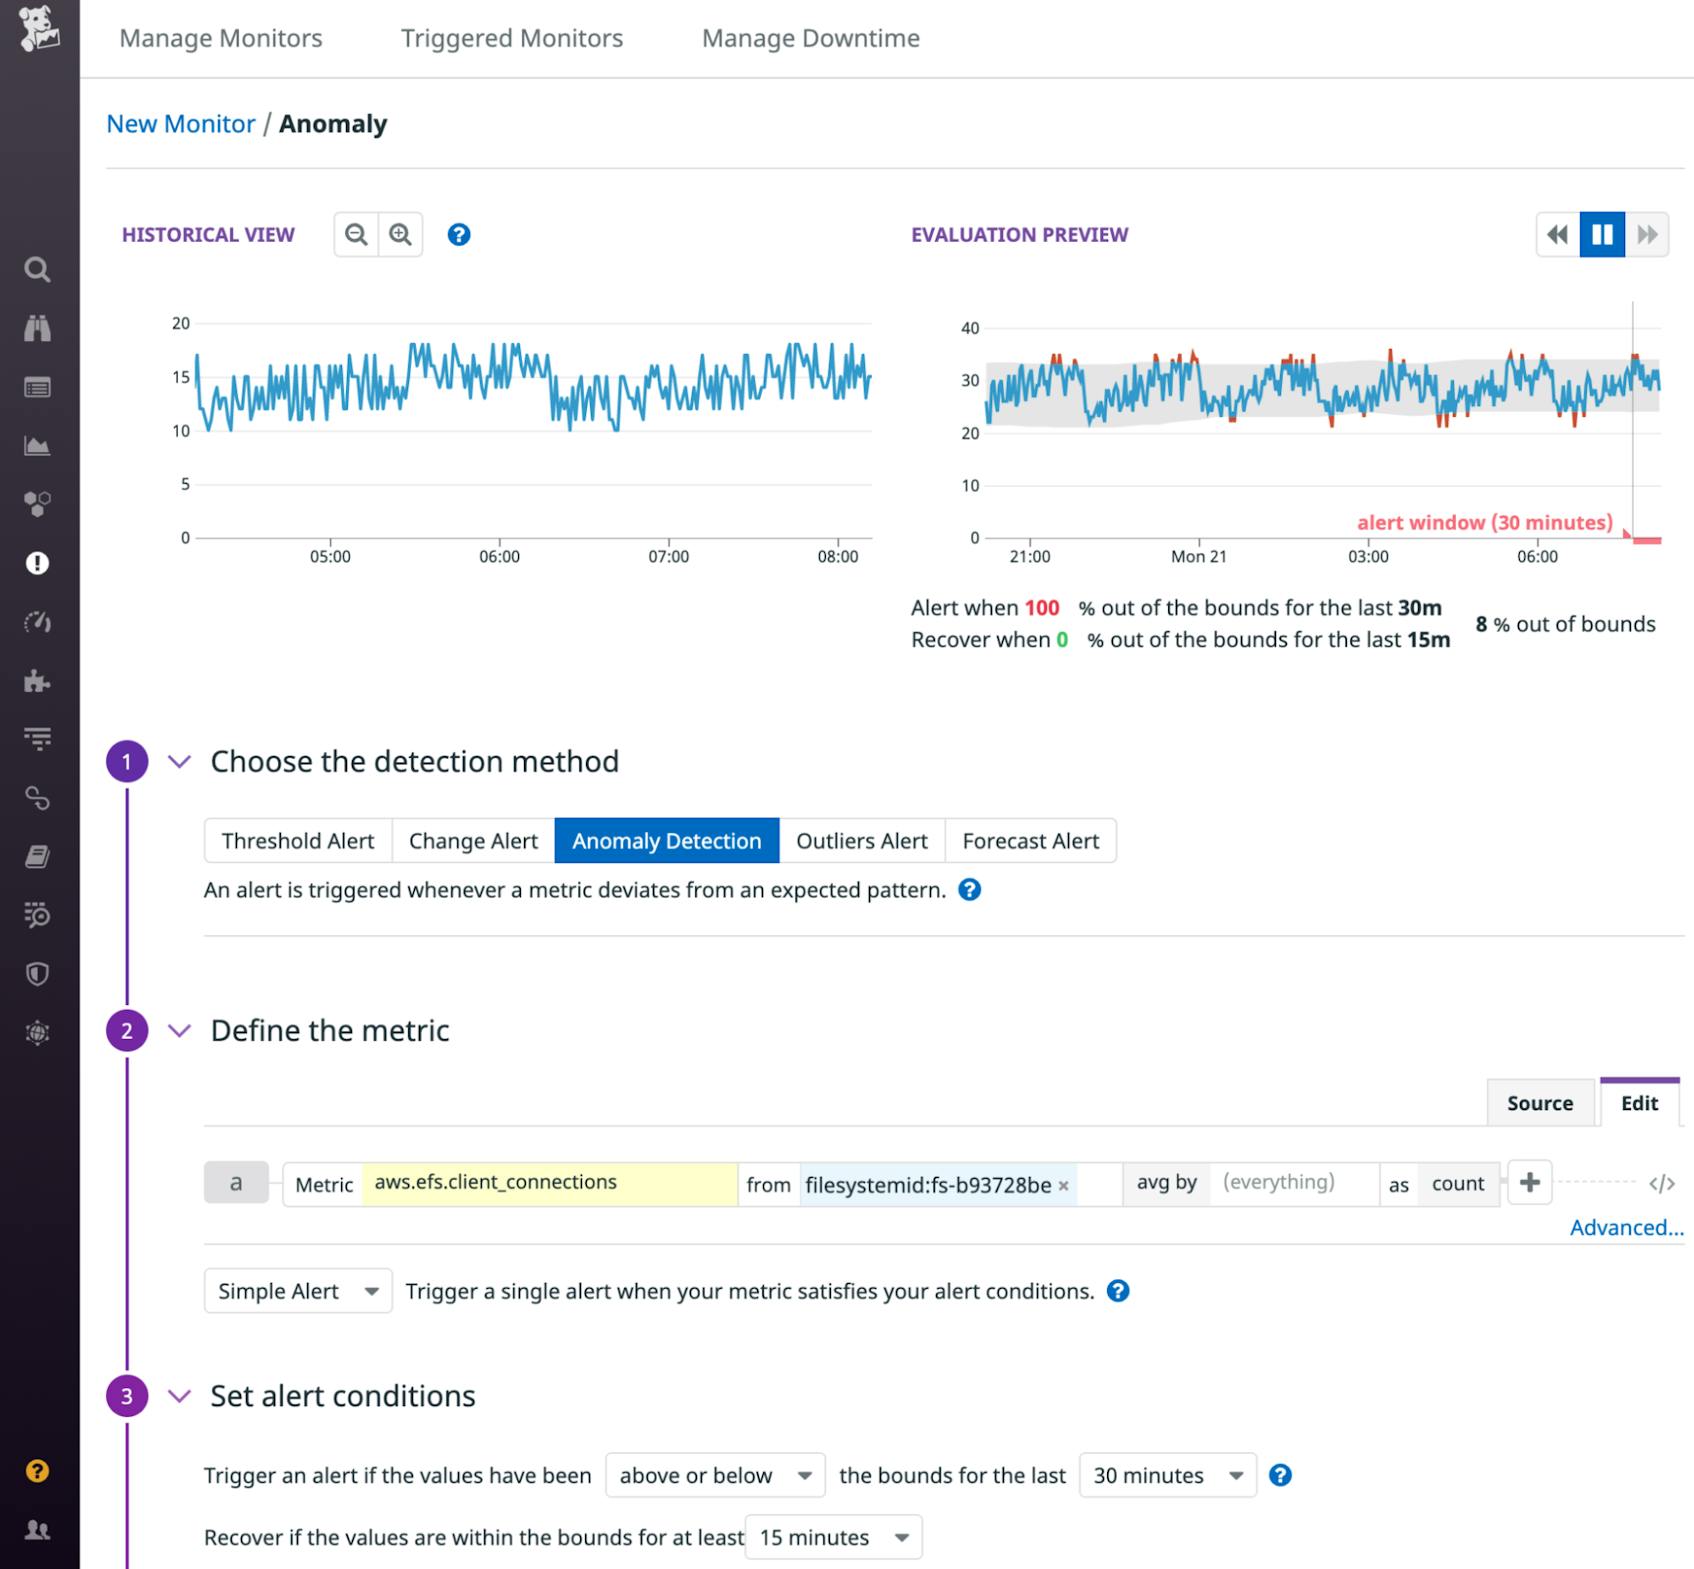Click the Integrations puzzle-piece icon

[x=38, y=683]
